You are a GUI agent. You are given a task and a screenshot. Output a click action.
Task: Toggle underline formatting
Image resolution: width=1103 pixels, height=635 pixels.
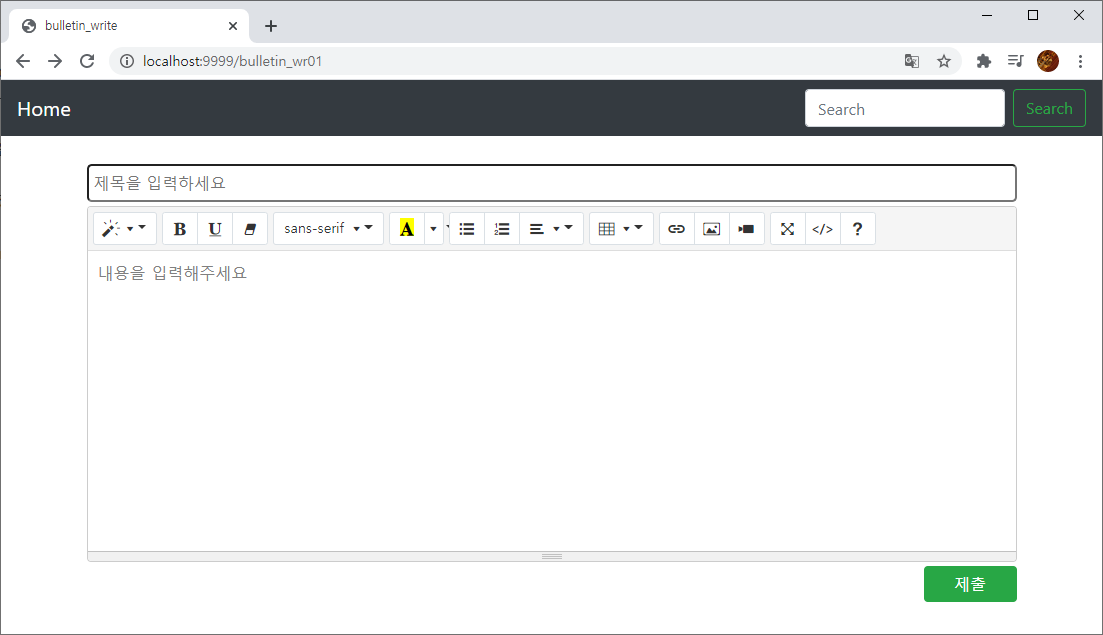[x=215, y=229]
